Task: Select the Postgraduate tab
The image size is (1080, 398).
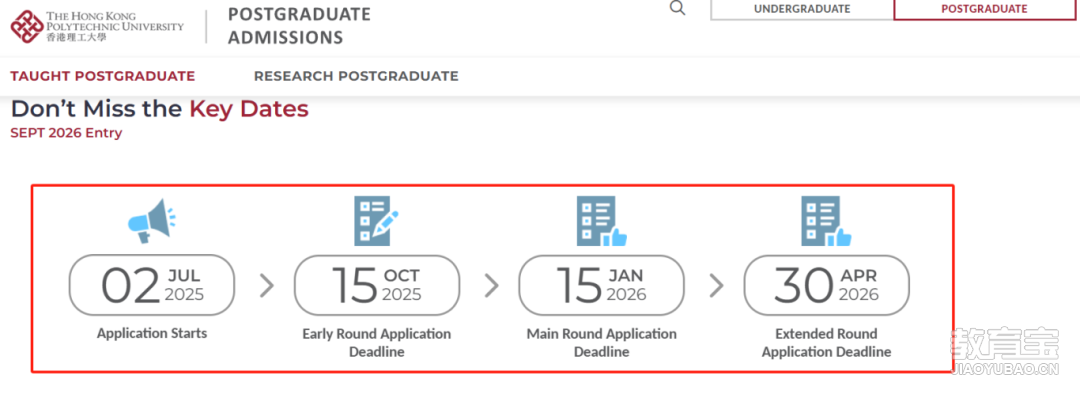Action: (x=984, y=10)
